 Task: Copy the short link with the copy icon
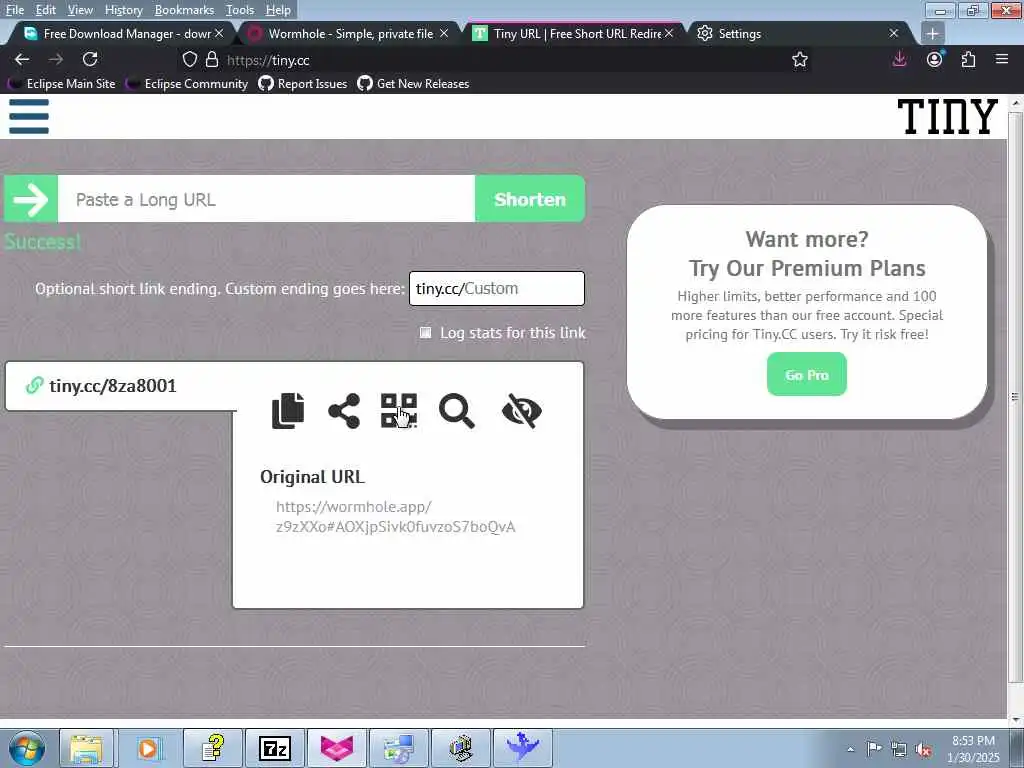pyautogui.click(x=288, y=411)
